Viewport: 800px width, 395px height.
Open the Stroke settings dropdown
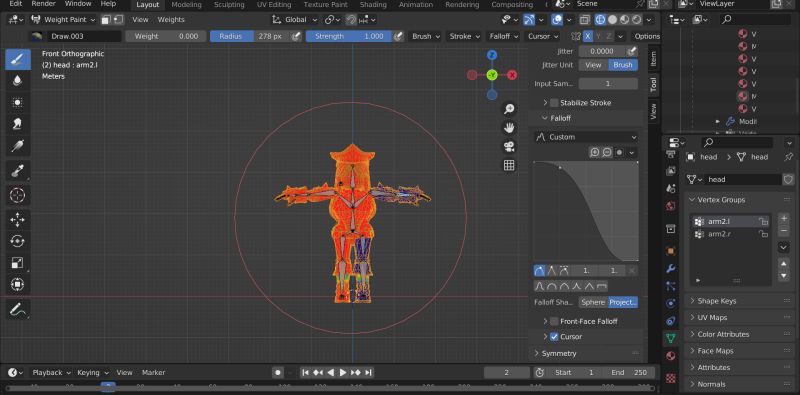tap(464, 36)
